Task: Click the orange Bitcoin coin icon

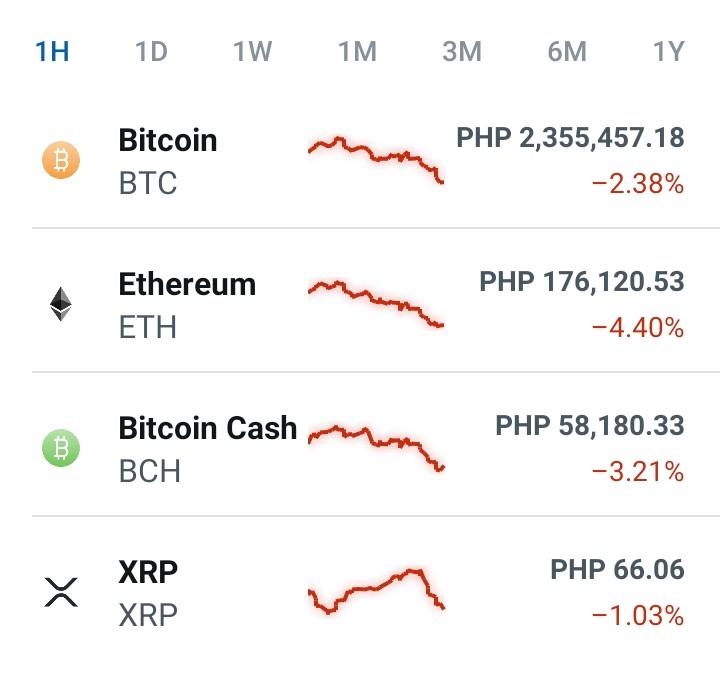Action: [61, 160]
